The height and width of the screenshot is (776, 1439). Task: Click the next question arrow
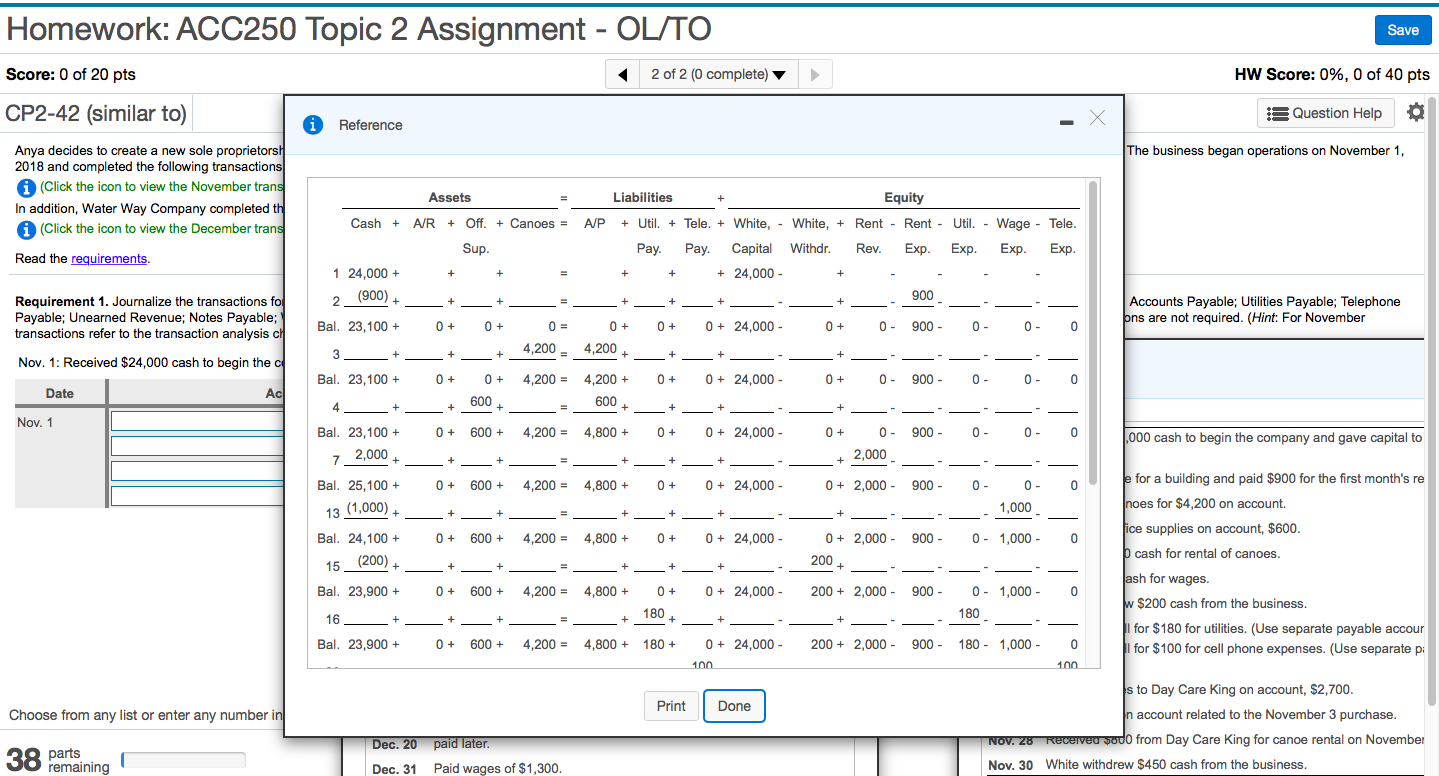815,73
